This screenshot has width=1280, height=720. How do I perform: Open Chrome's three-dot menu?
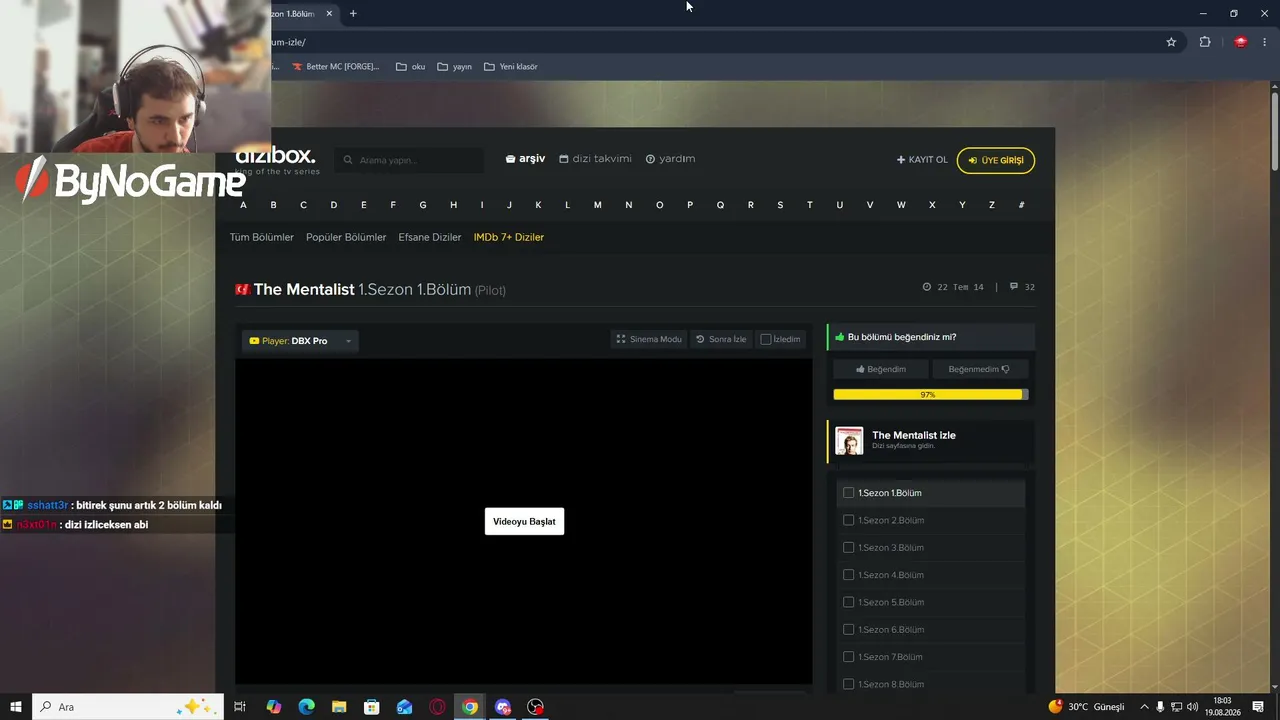pyautogui.click(x=1264, y=42)
